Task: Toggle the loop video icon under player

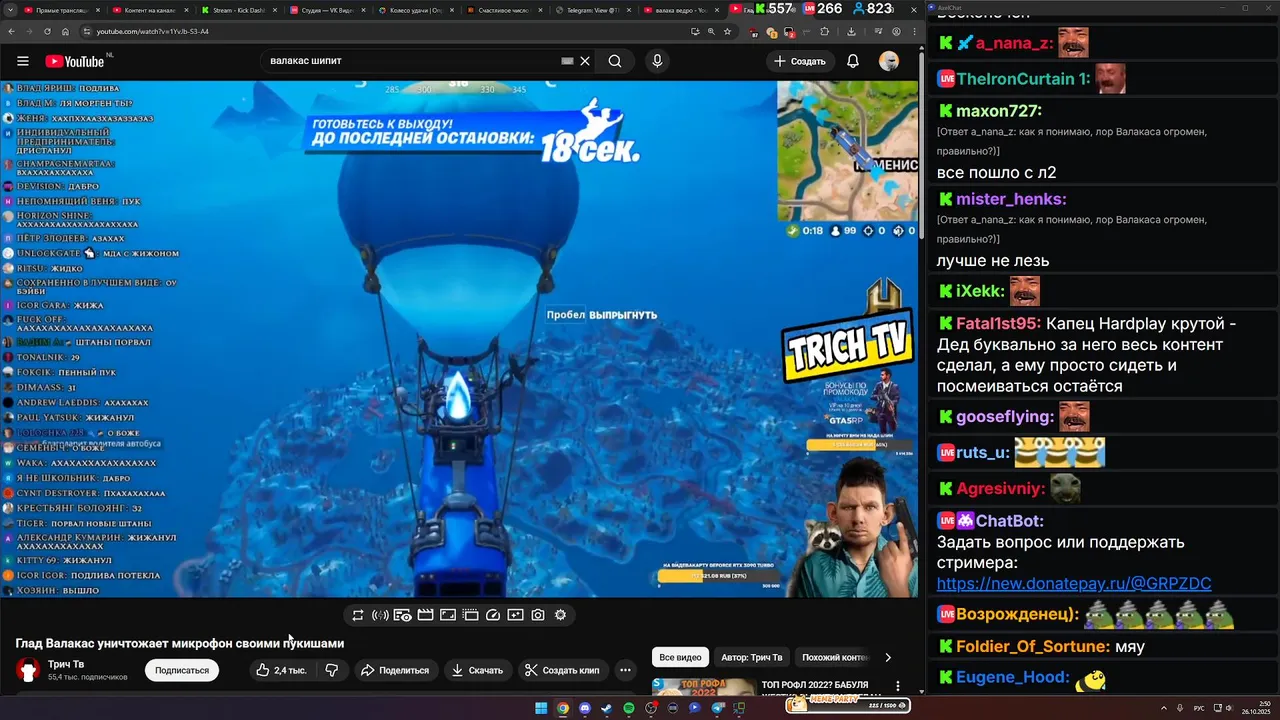Action: (358, 615)
